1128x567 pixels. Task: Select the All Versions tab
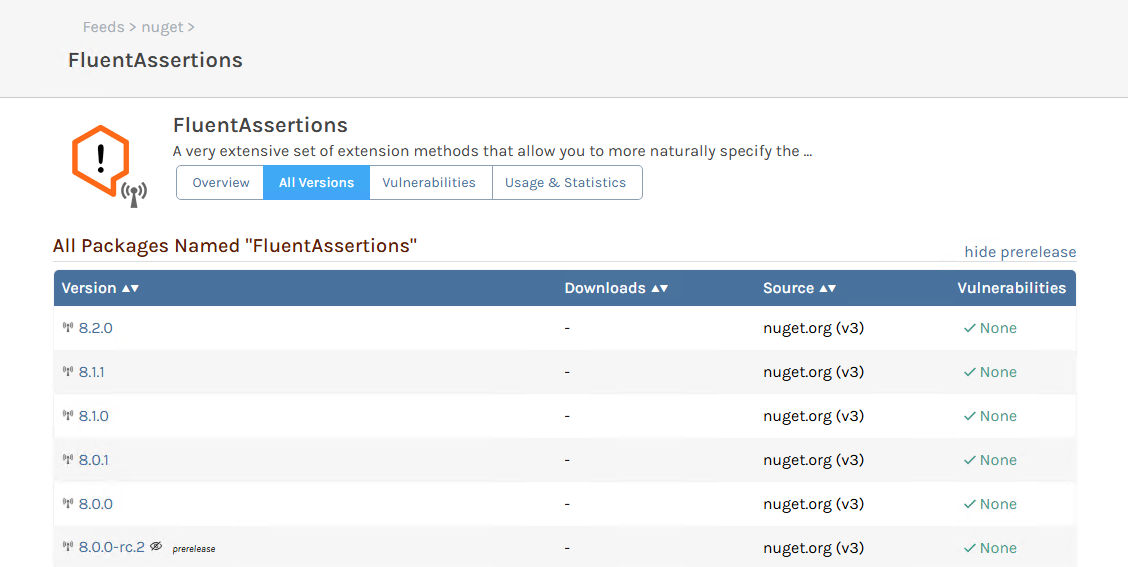317,183
